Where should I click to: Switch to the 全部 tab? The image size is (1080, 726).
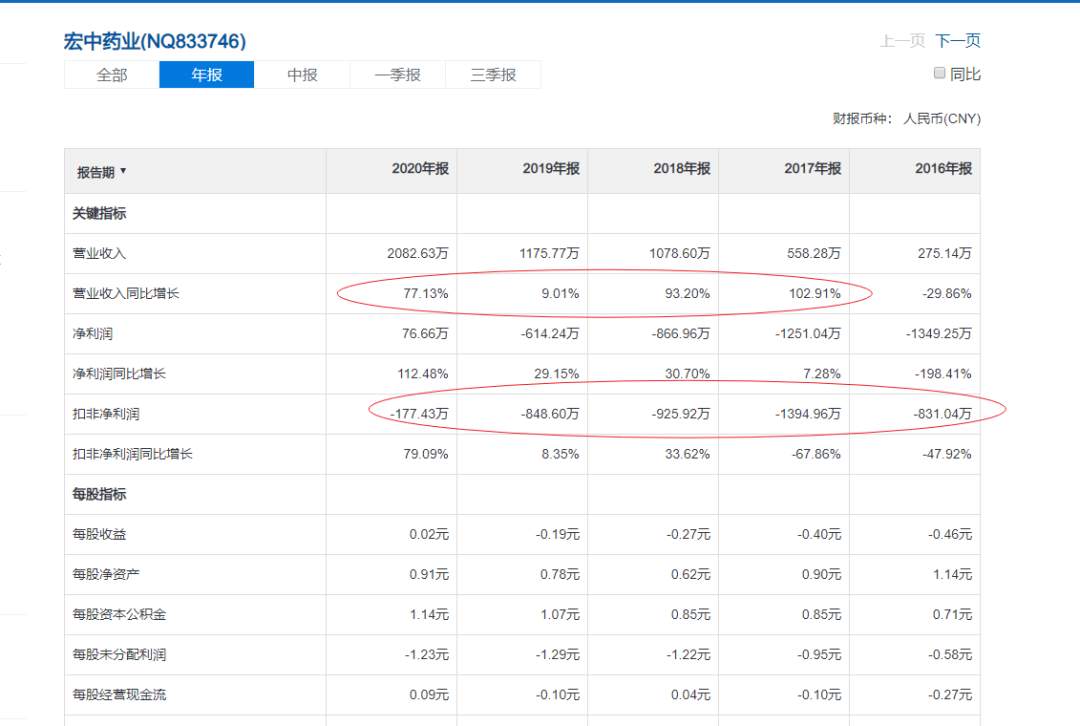click(x=112, y=74)
